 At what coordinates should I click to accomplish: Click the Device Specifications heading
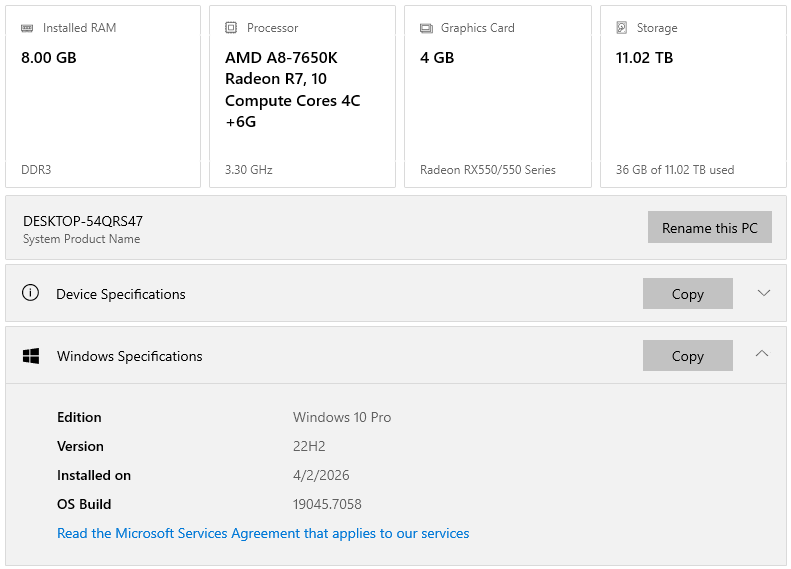[121, 294]
